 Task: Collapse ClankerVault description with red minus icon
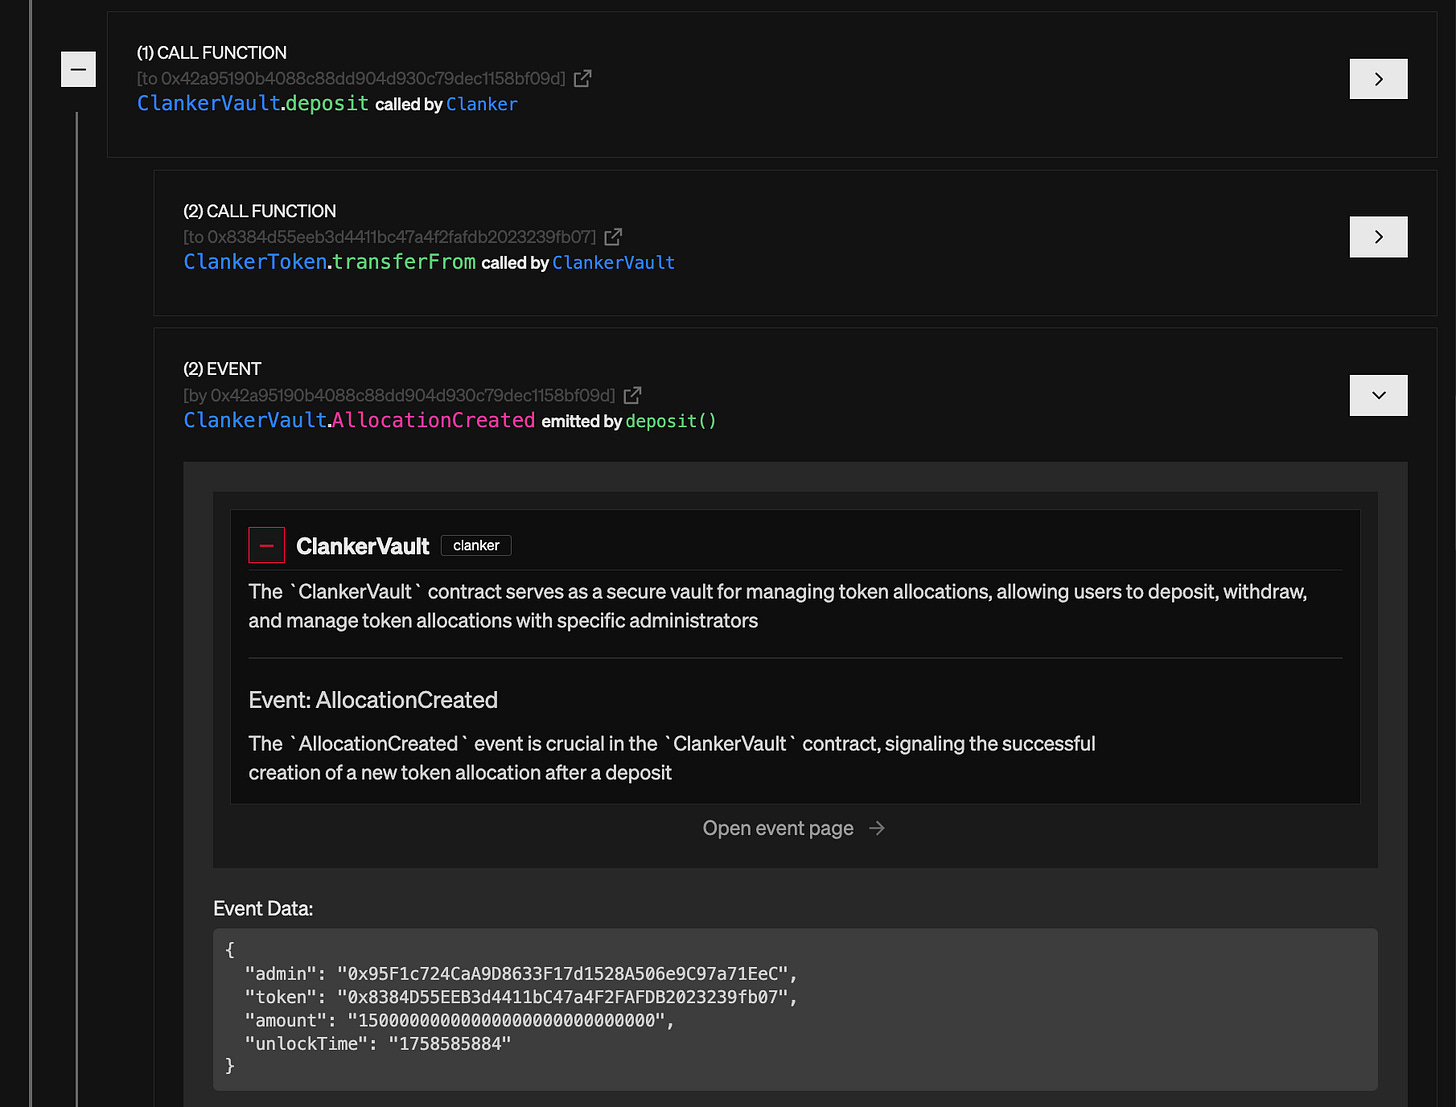click(266, 545)
